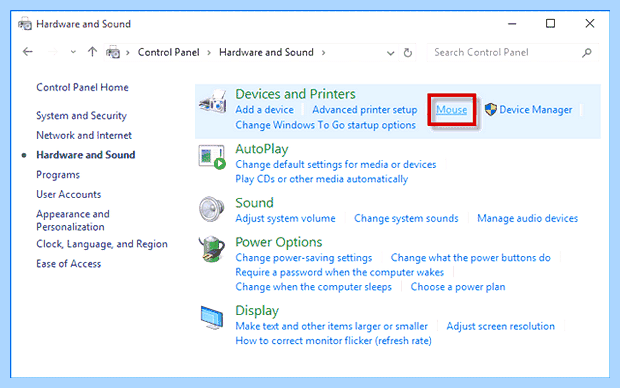
Task: Expand chevron after Hardware and Sound breadcrumb
Action: (323, 53)
